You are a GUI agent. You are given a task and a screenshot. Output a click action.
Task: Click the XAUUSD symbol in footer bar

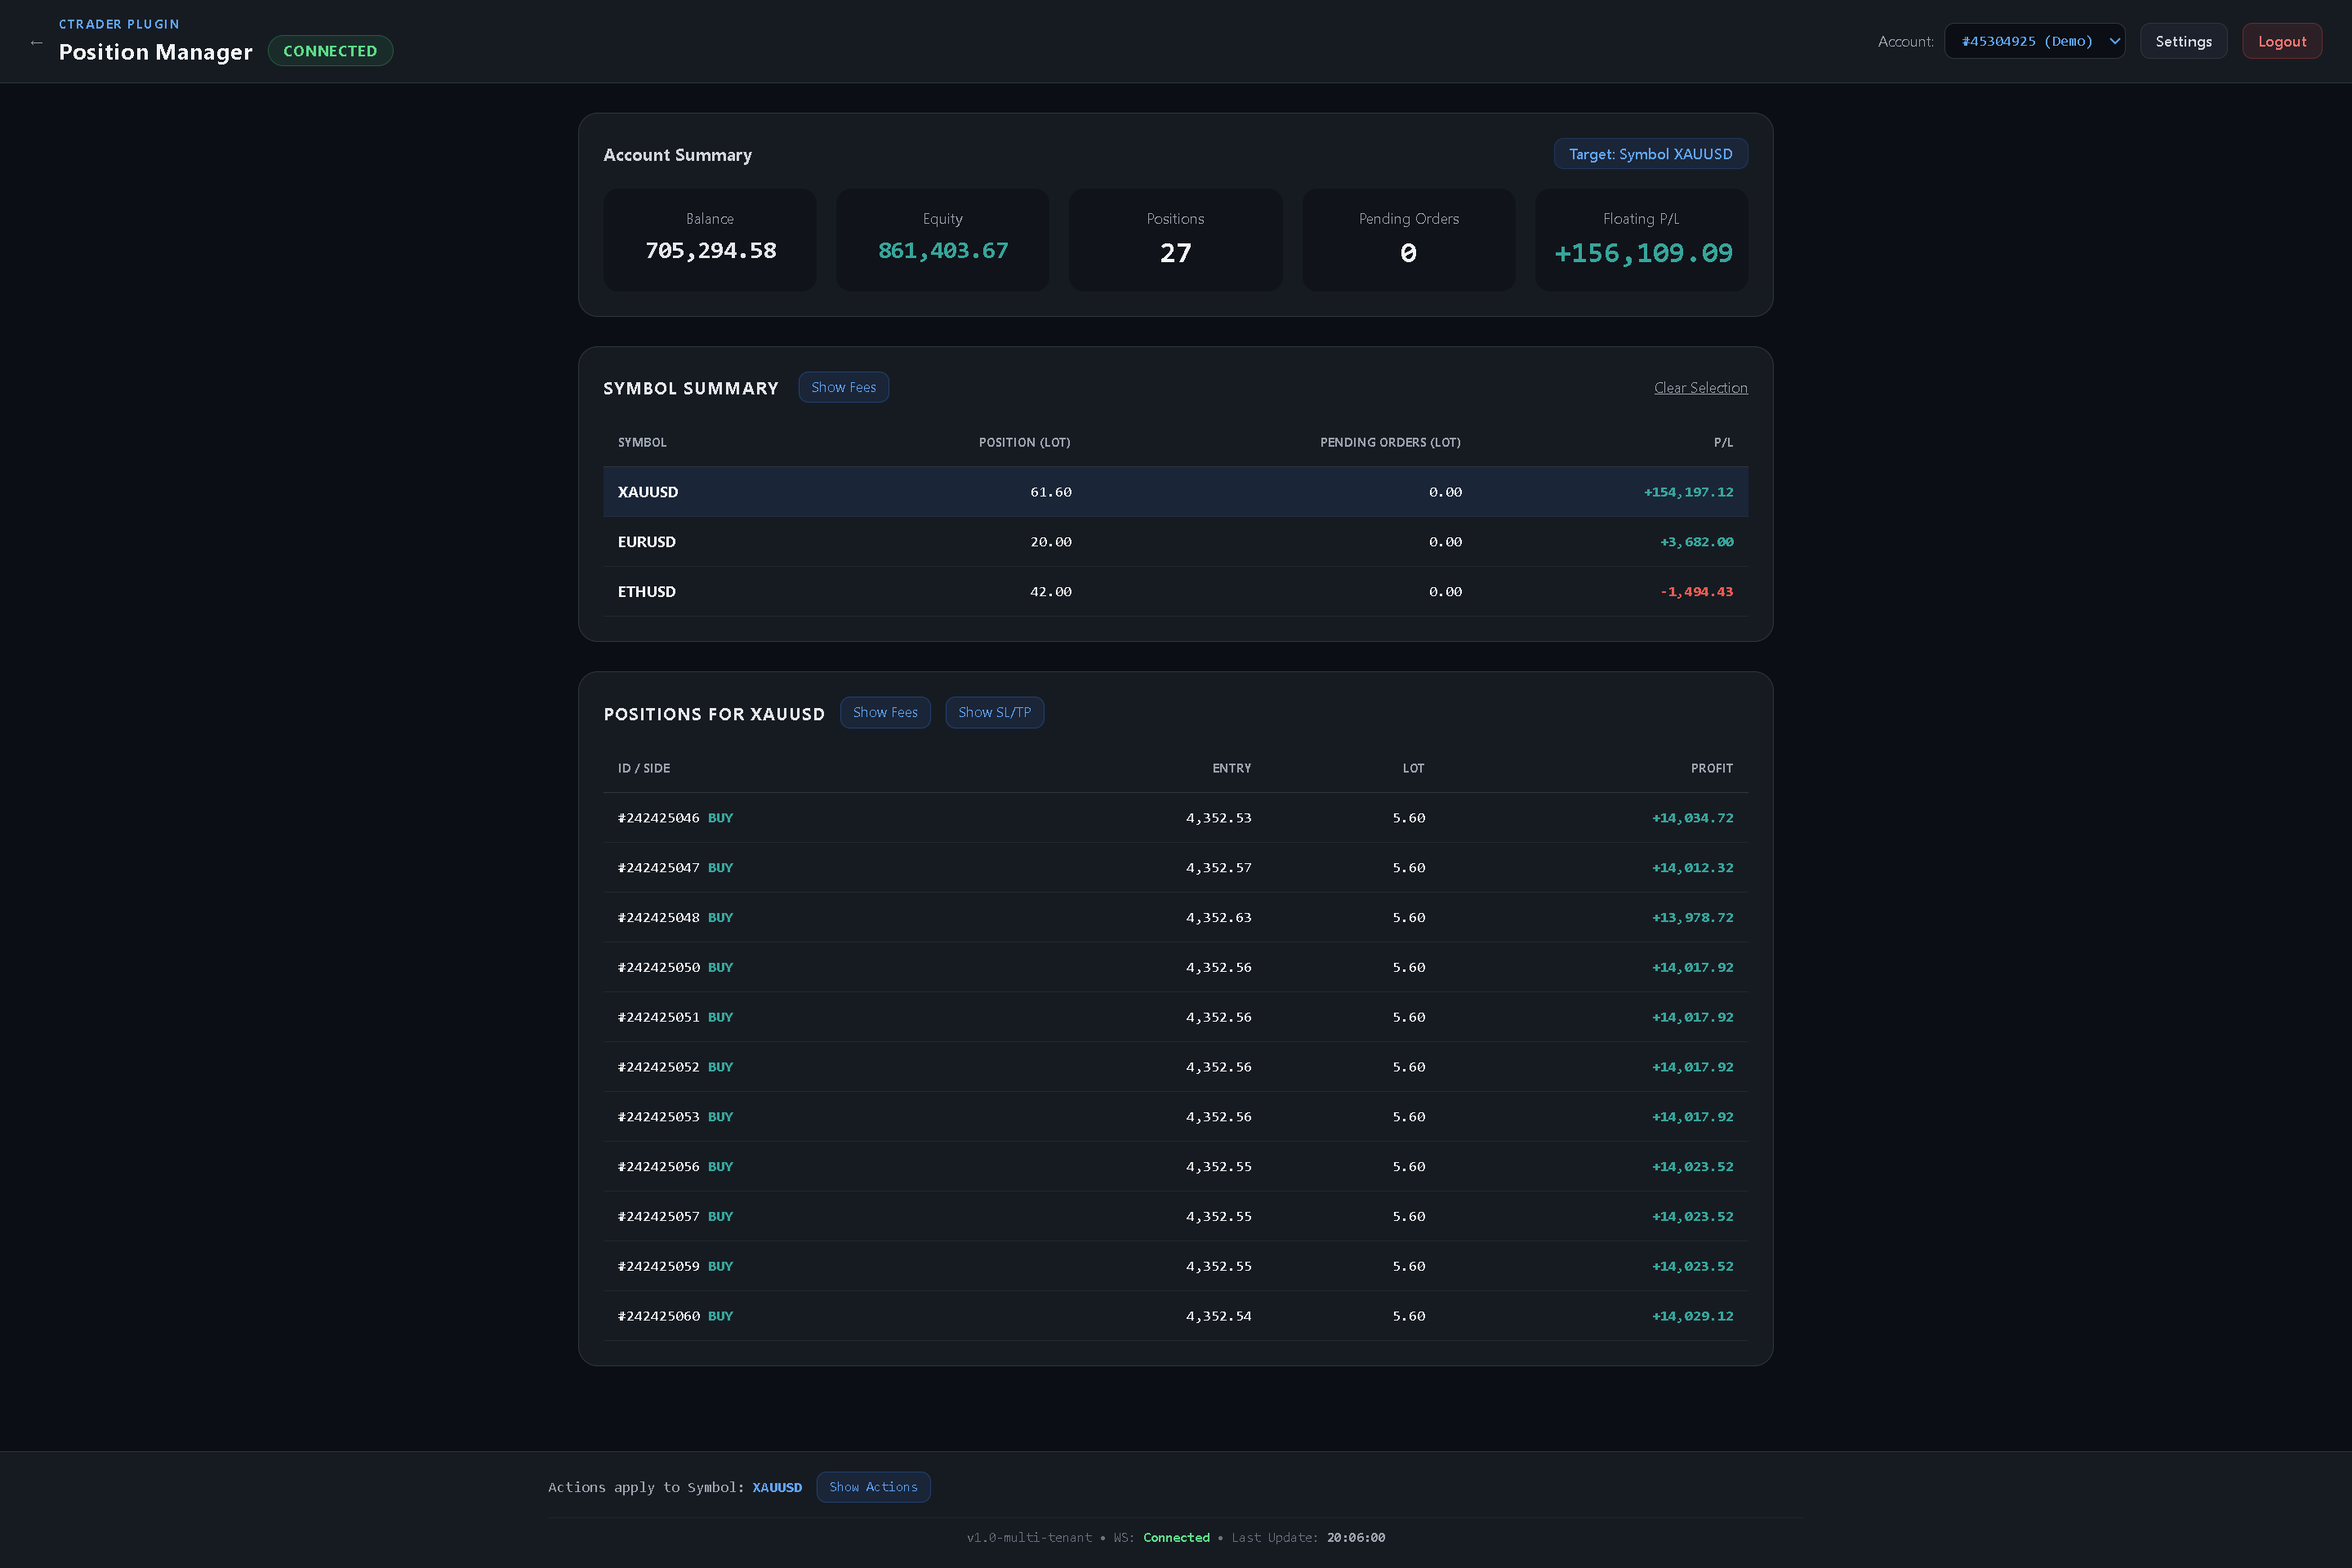[777, 1488]
